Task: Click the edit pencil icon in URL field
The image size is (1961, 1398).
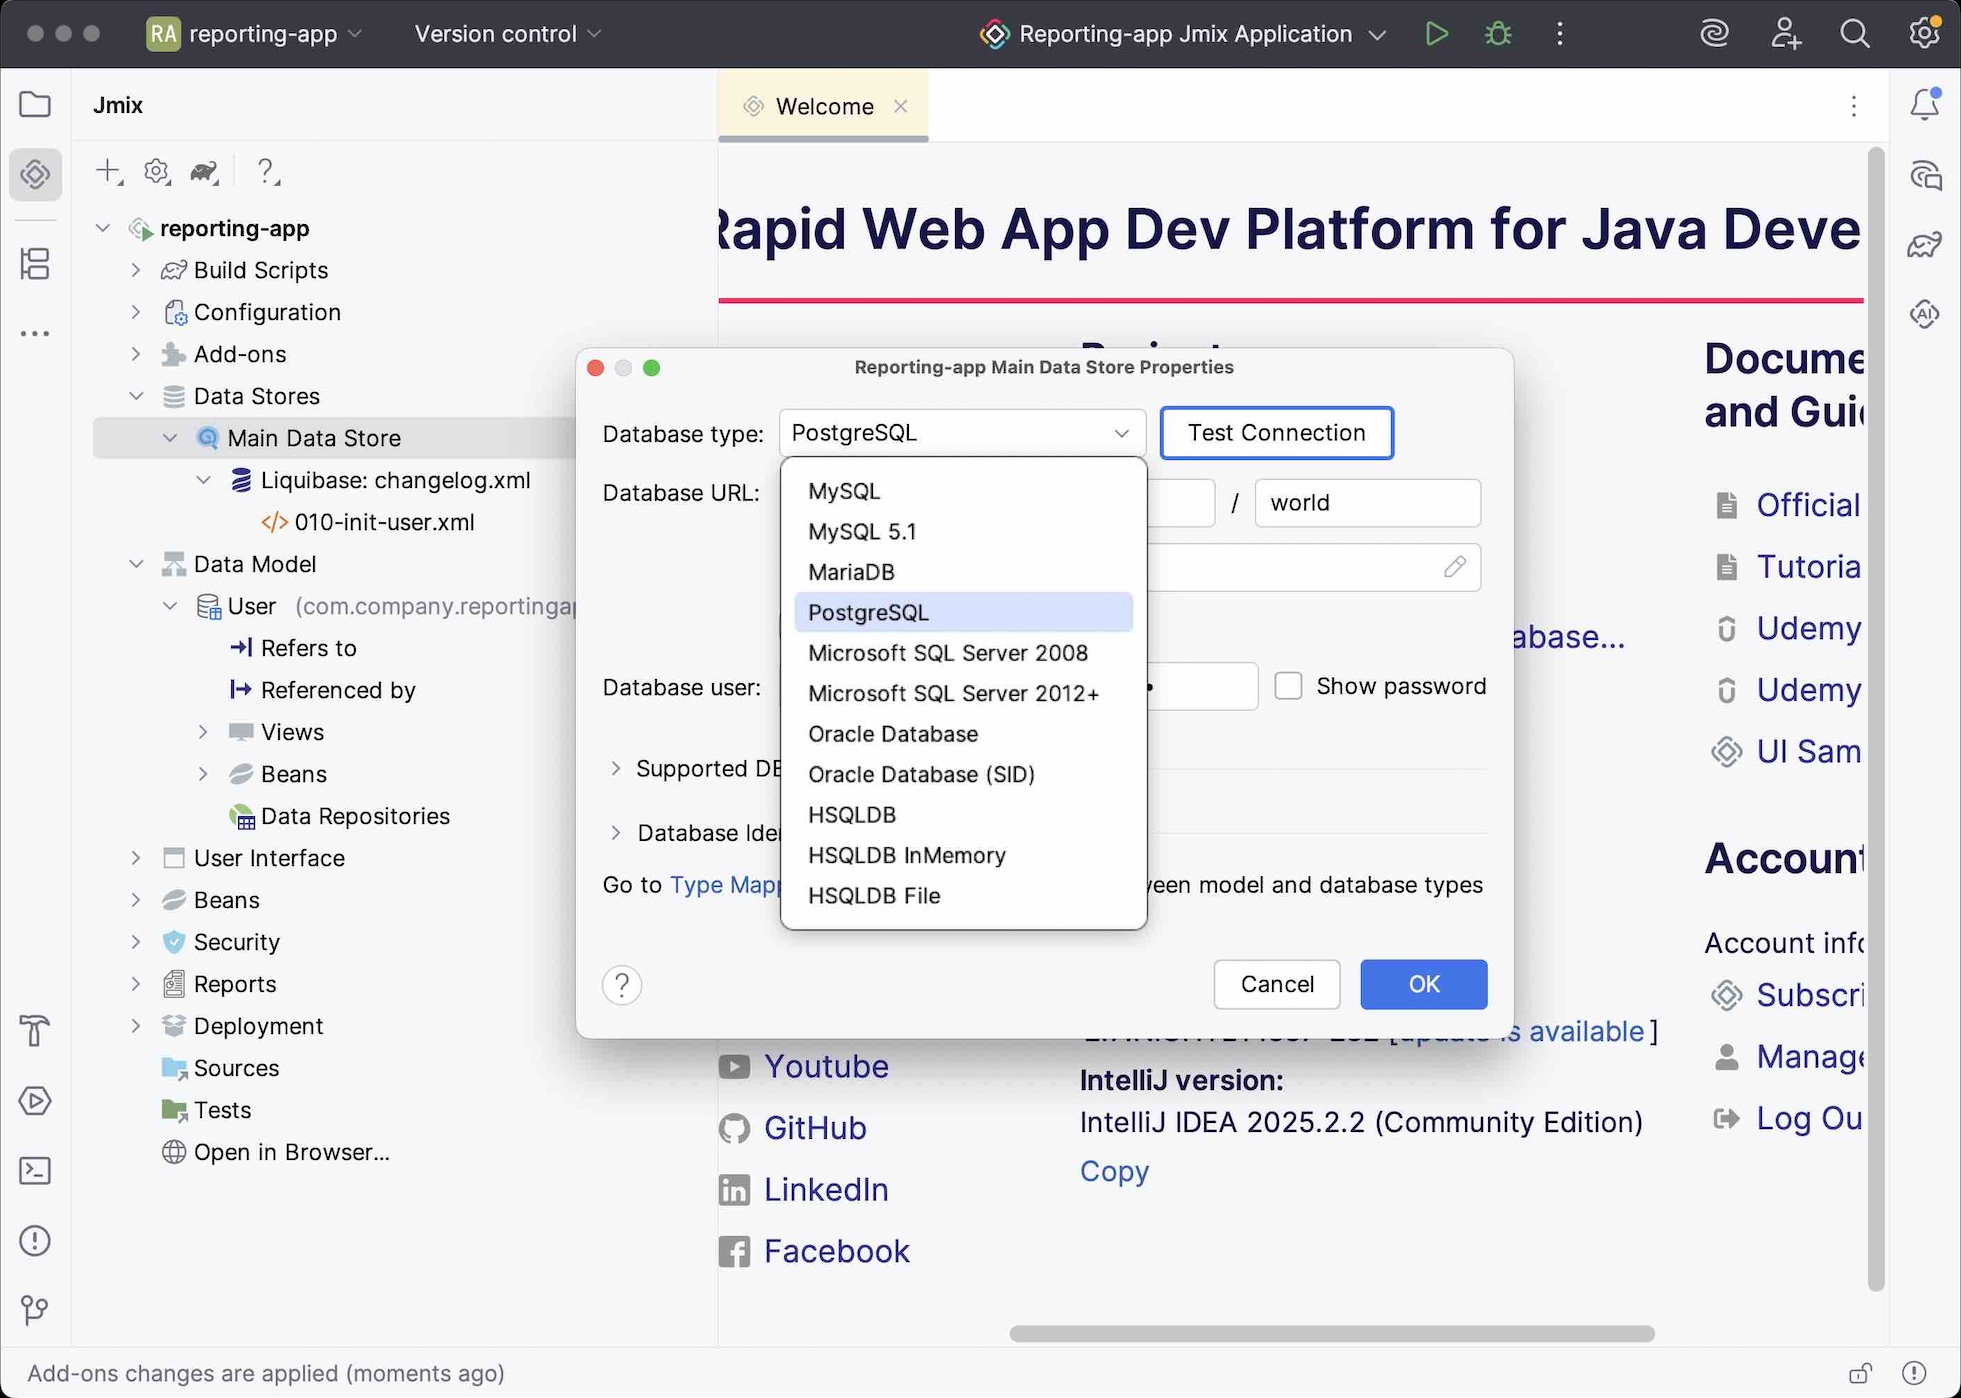Action: coord(1455,567)
